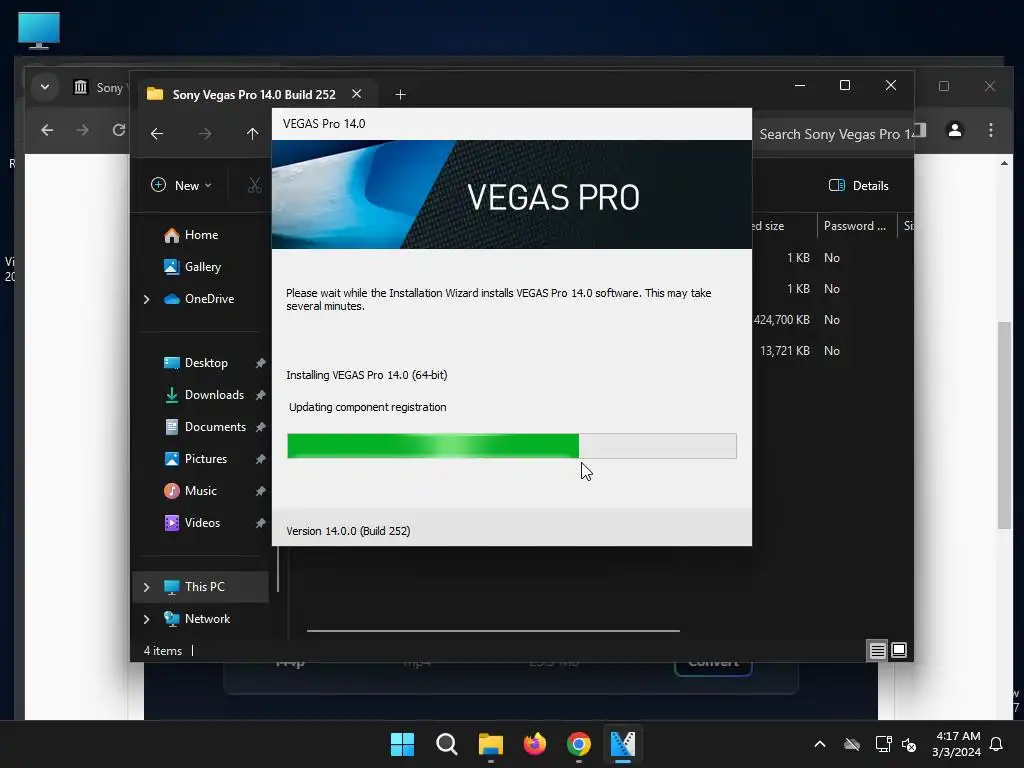Select This PC in the navigation pane
This screenshot has height=768, width=1024.
pos(204,587)
